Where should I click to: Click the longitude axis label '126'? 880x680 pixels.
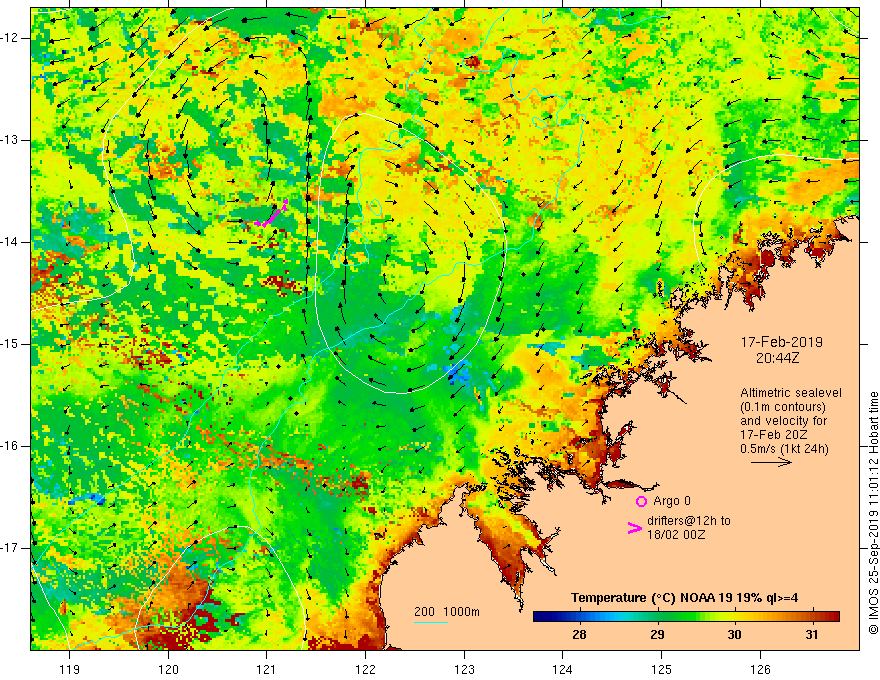click(x=760, y=669)
